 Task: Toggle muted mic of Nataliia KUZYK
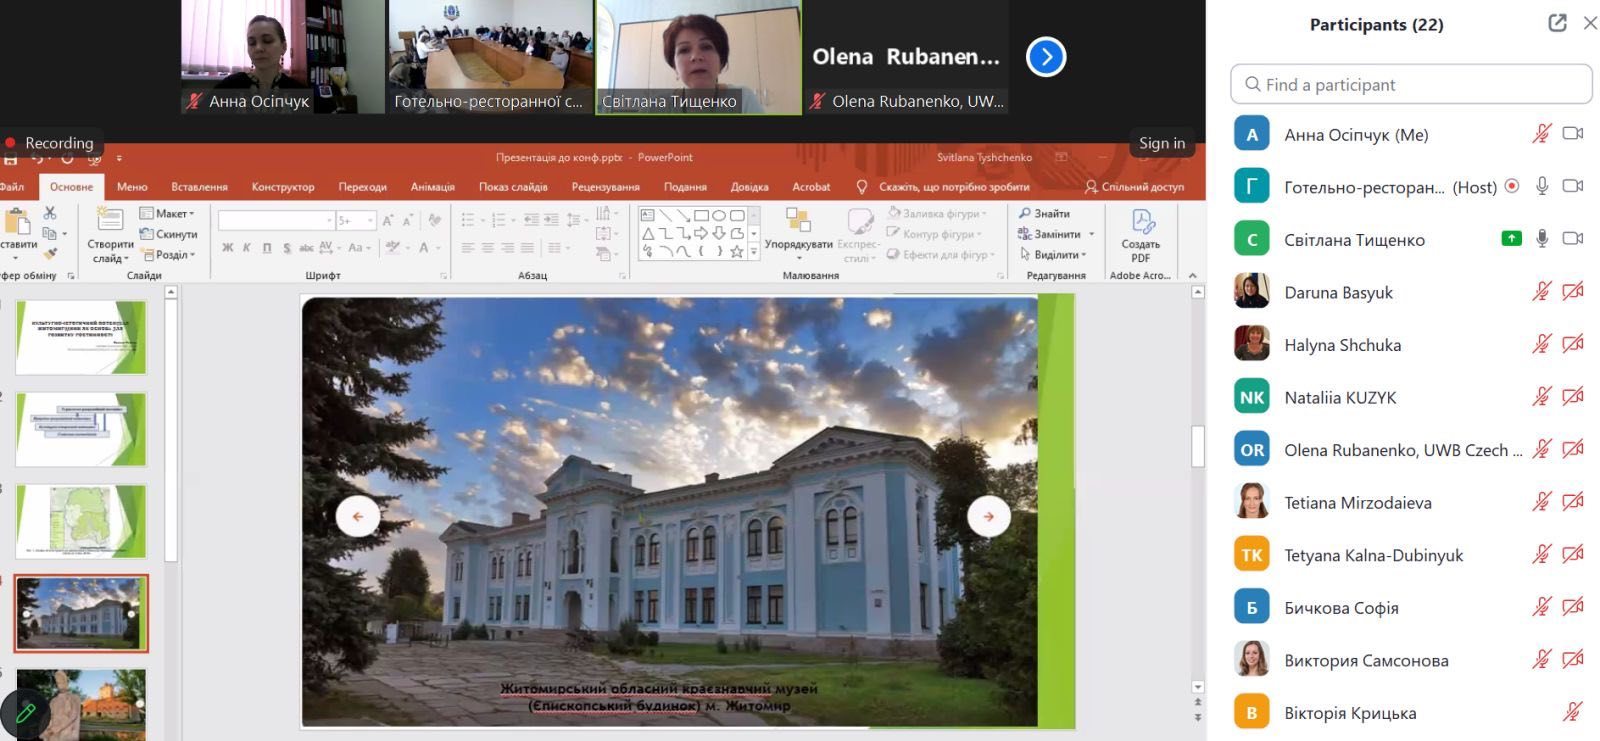click(1541, 396)
